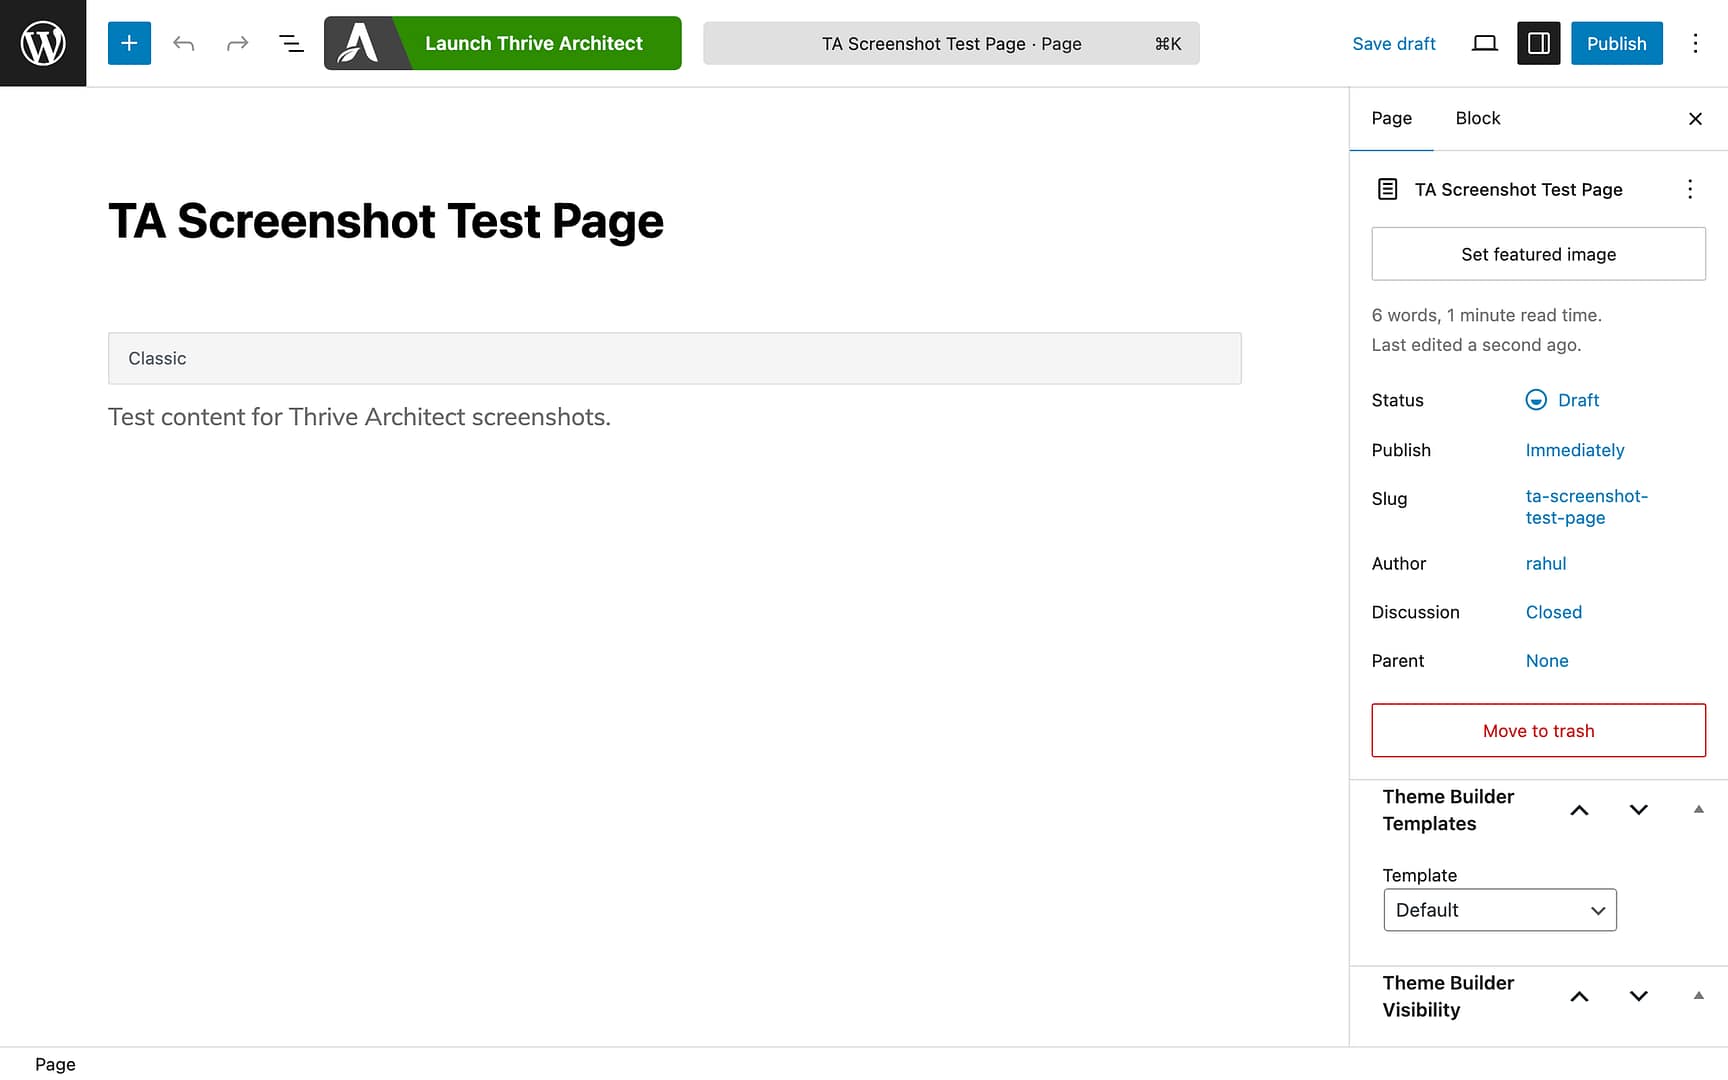Close the settings sidebar
The width and height of the screenshot is (1728, 1080).
(1695, 118)
